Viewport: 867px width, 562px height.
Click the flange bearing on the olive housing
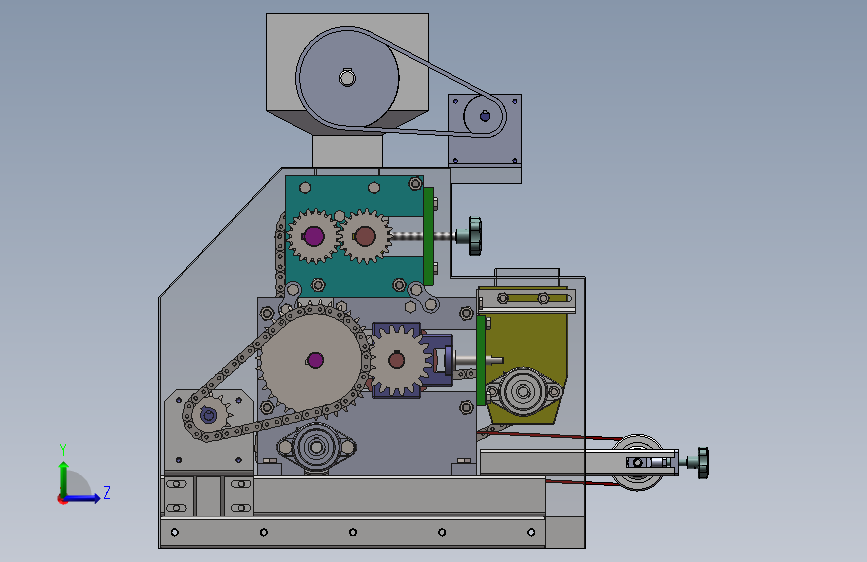(523, 392)
